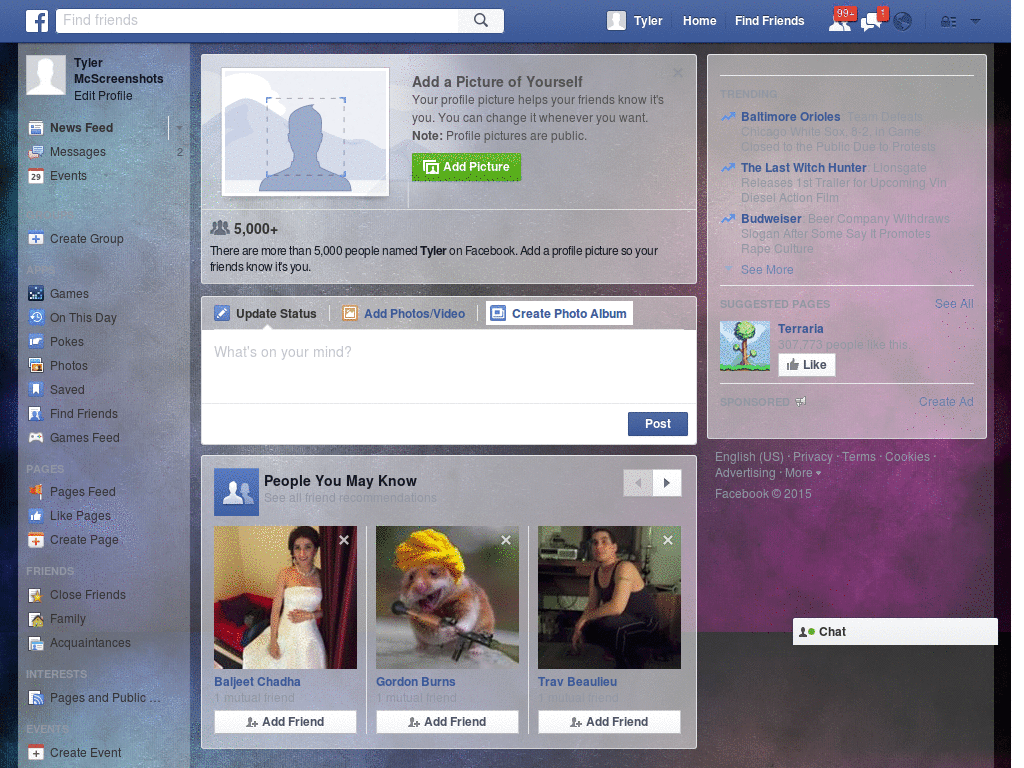1024x768 pixels.
Task: Switch to Update Status tab
Action: [x=266, y=313]
